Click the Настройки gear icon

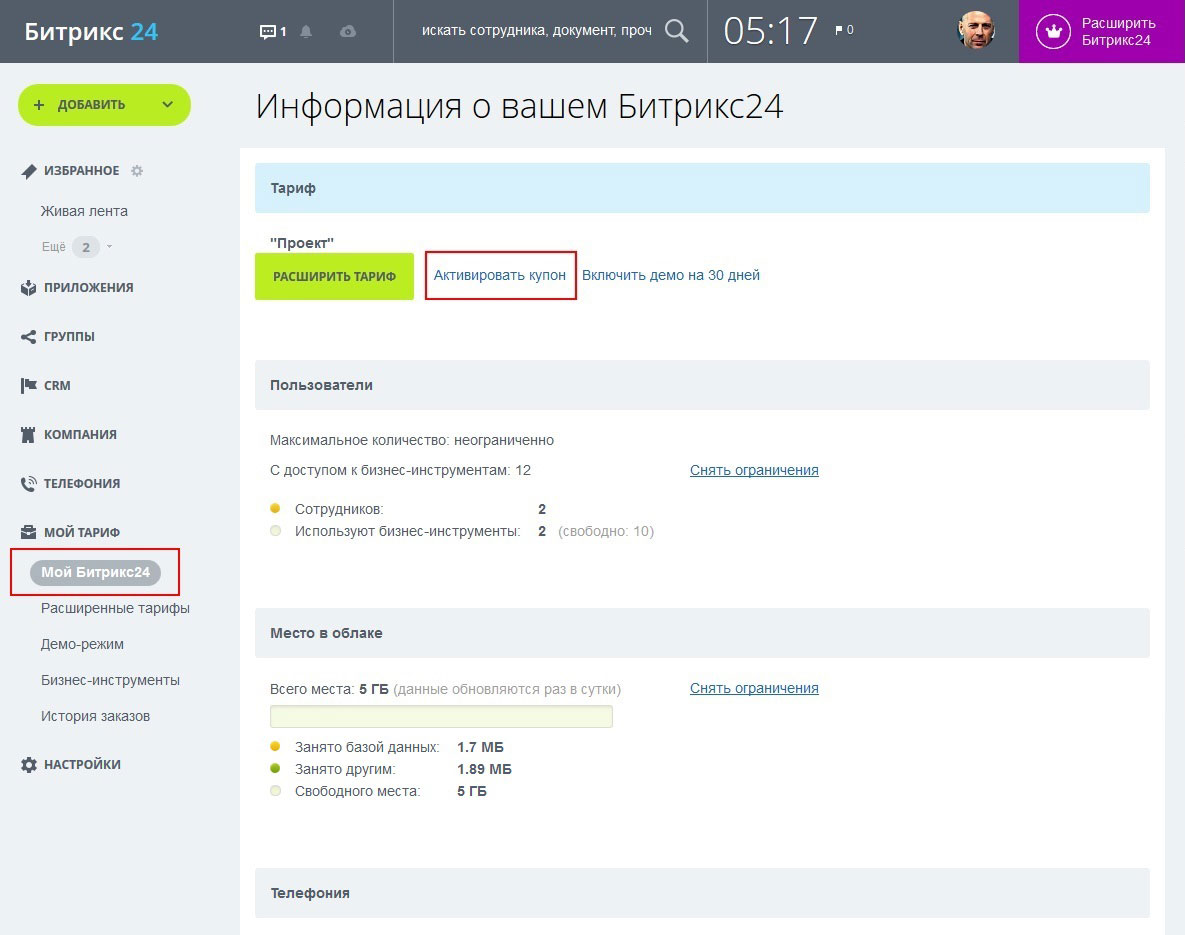(29, 764)
